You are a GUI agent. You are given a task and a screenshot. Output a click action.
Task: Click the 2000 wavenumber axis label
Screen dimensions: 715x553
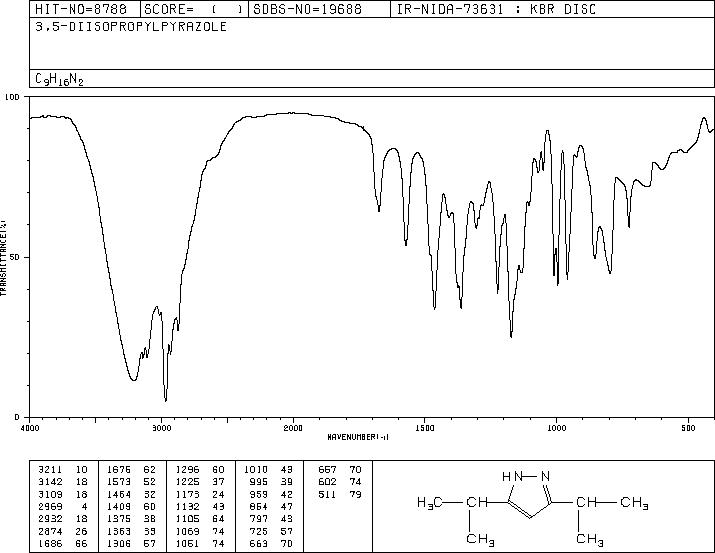(x=293, y=428)
